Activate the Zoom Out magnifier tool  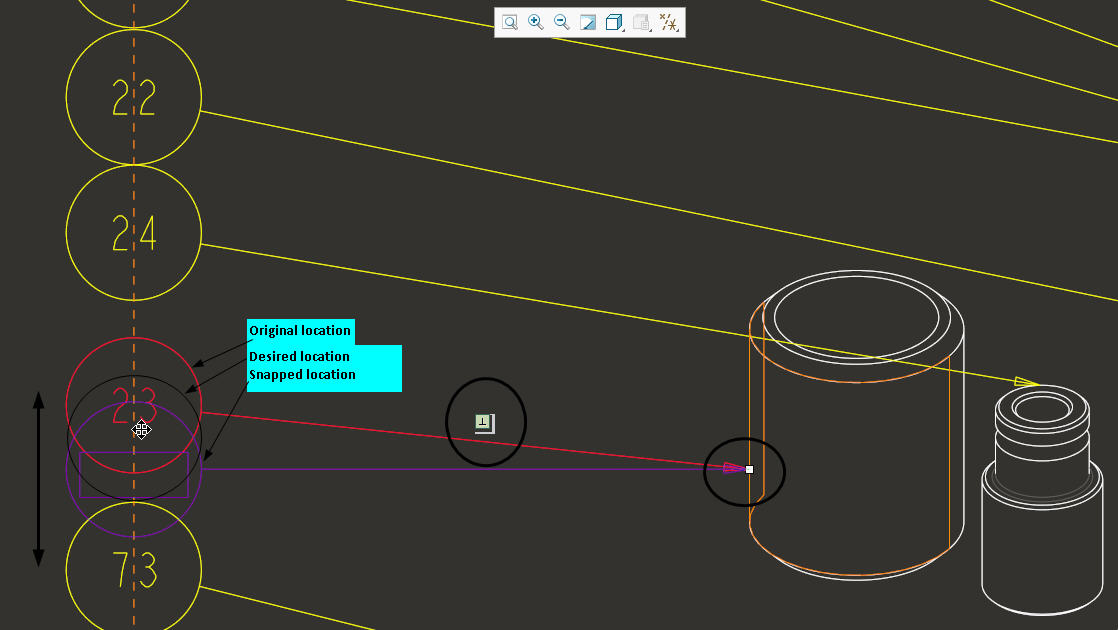pyautogui.click(x=560, y=22)
